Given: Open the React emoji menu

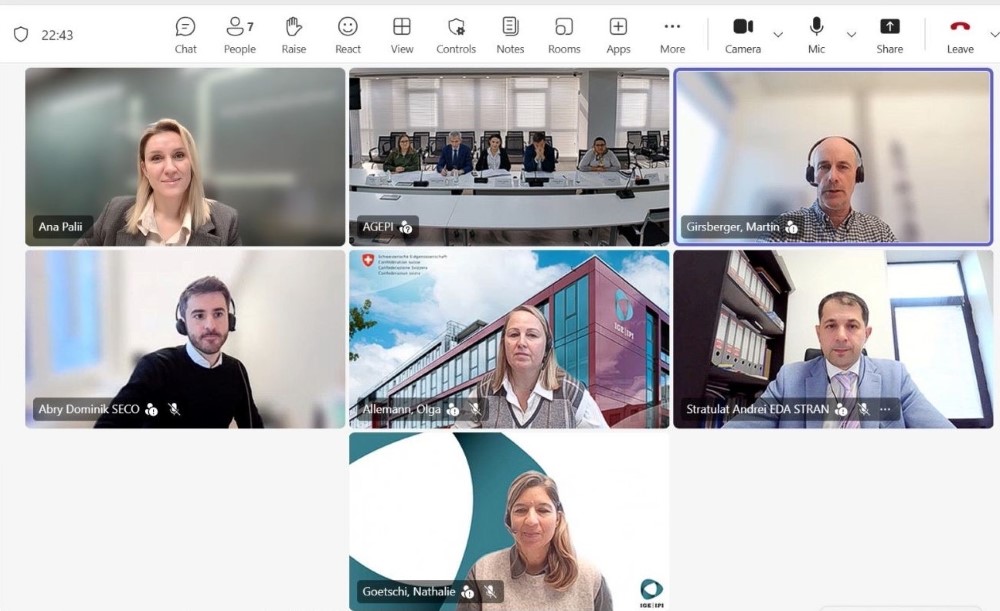Looking at the screenshot, I should [x=348, y=34].
